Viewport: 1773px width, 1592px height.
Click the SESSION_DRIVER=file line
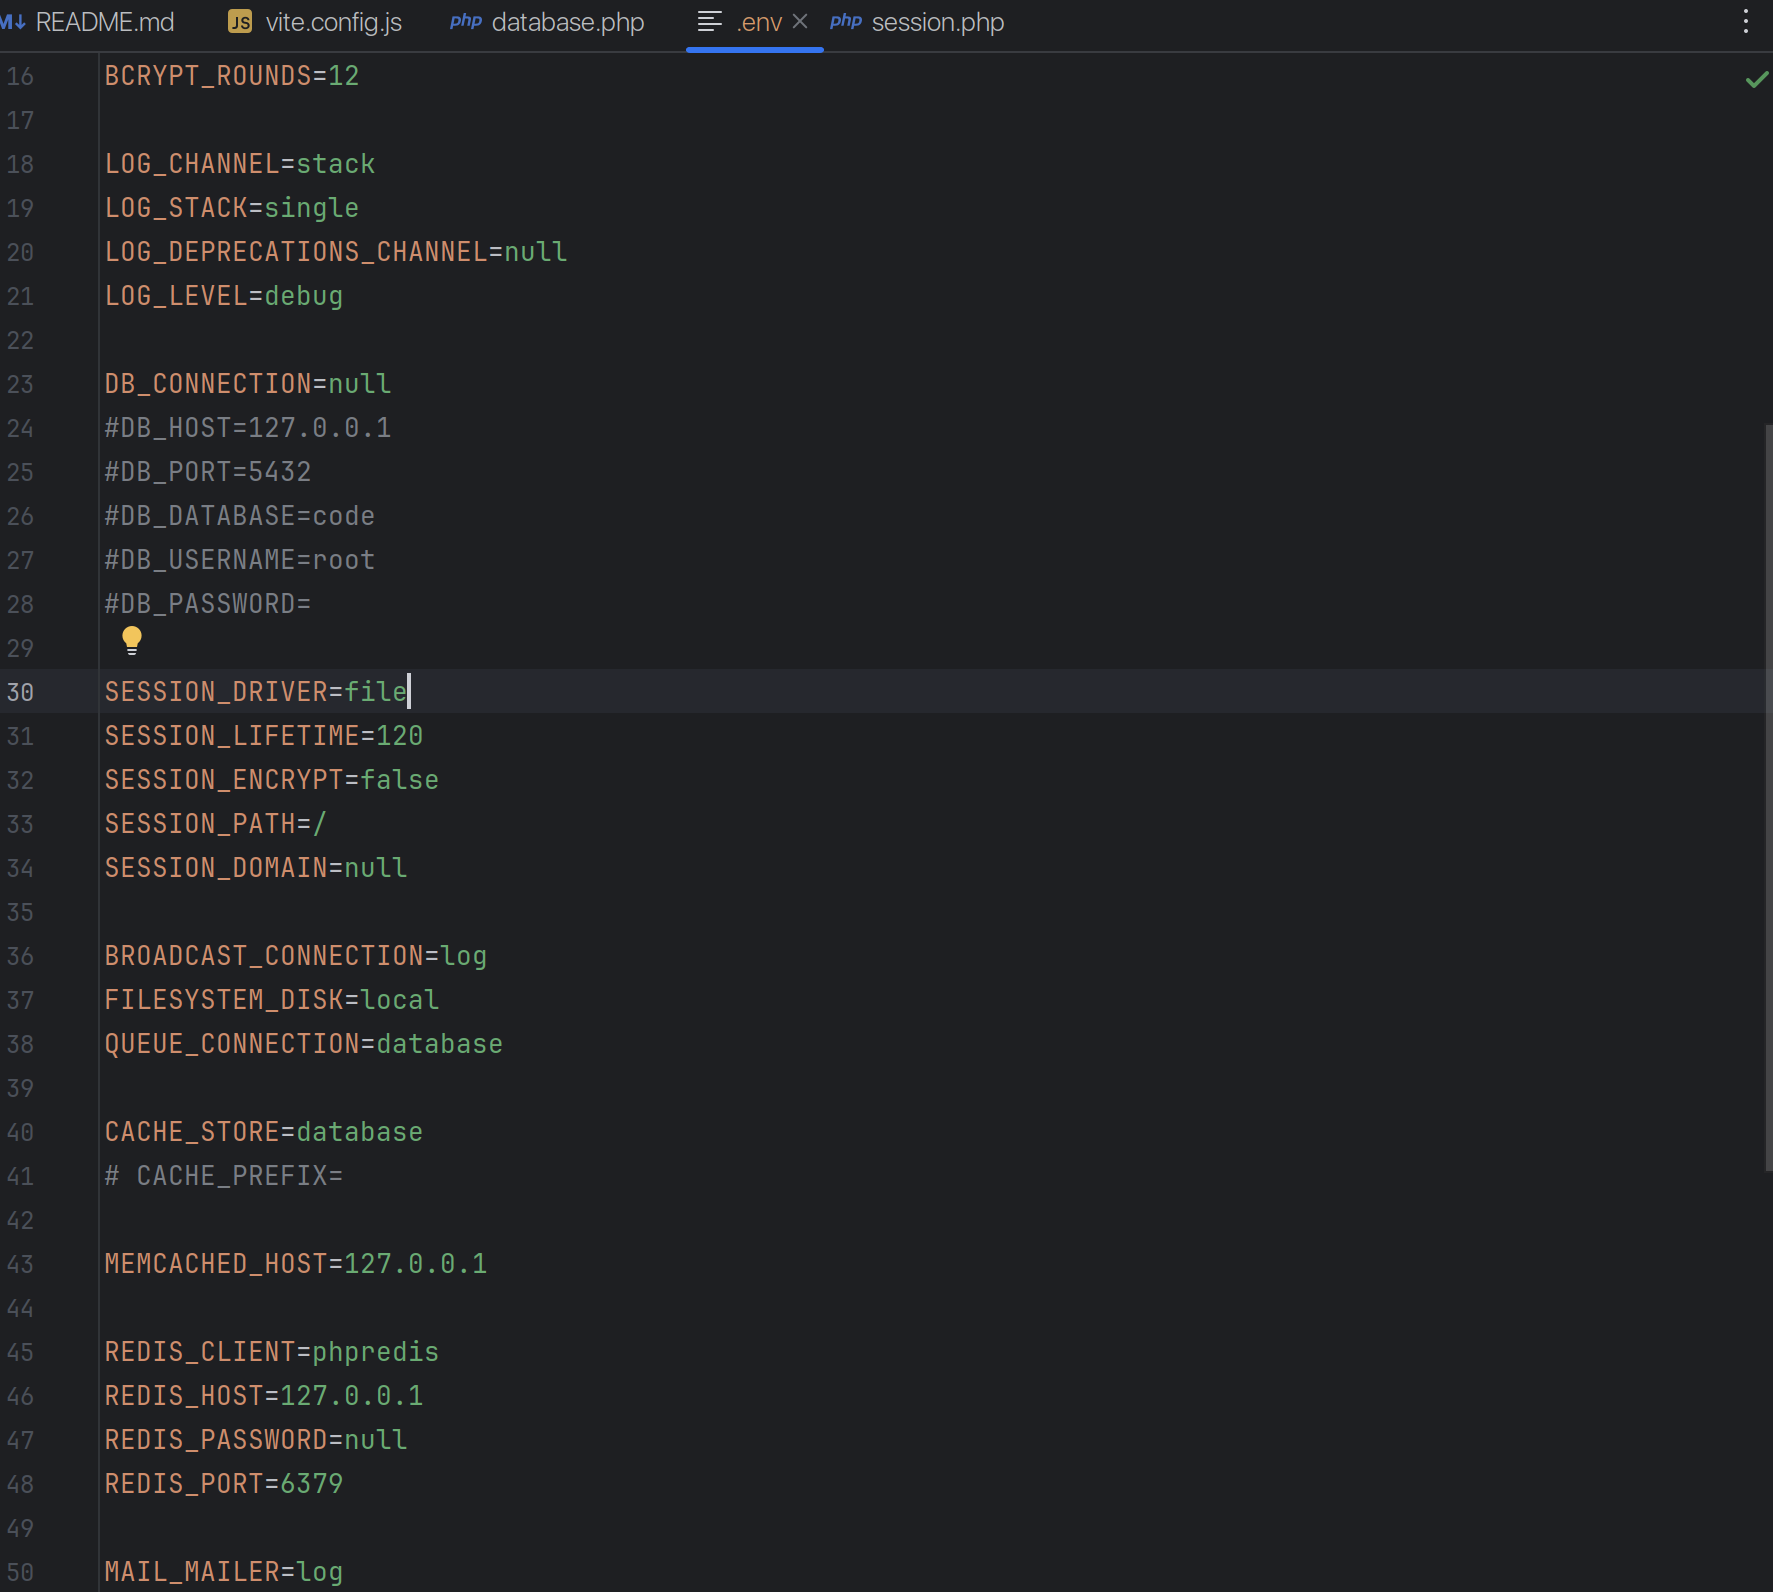click(256, 692)
